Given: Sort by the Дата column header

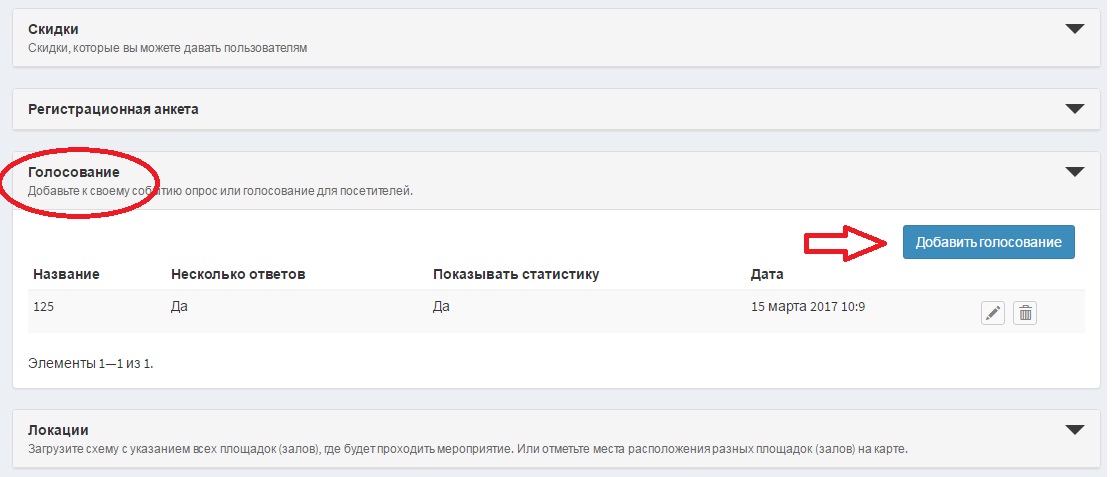Looking at the screenshot, I should click(767, 274).
